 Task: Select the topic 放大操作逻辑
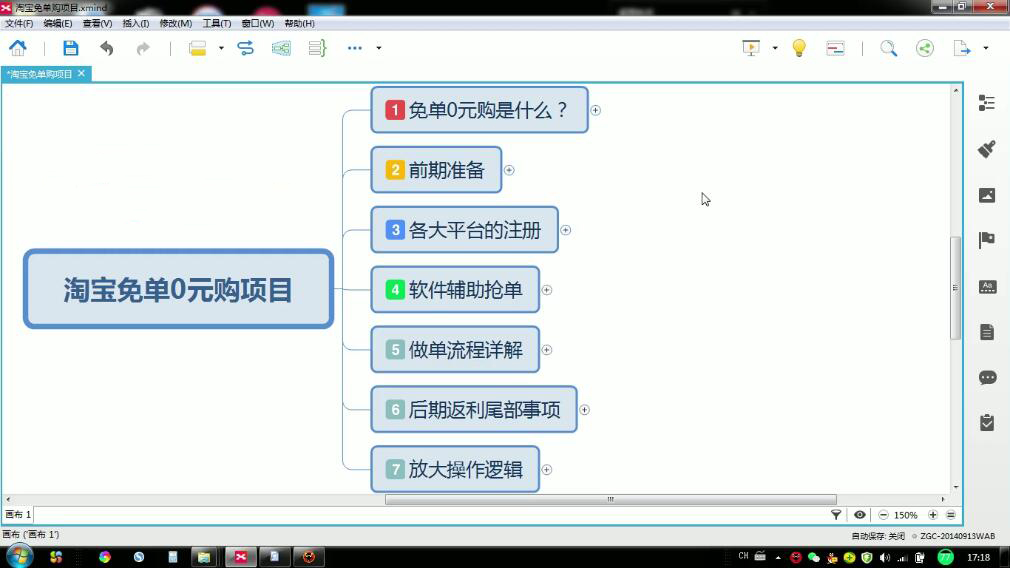(x=455, y=469)
